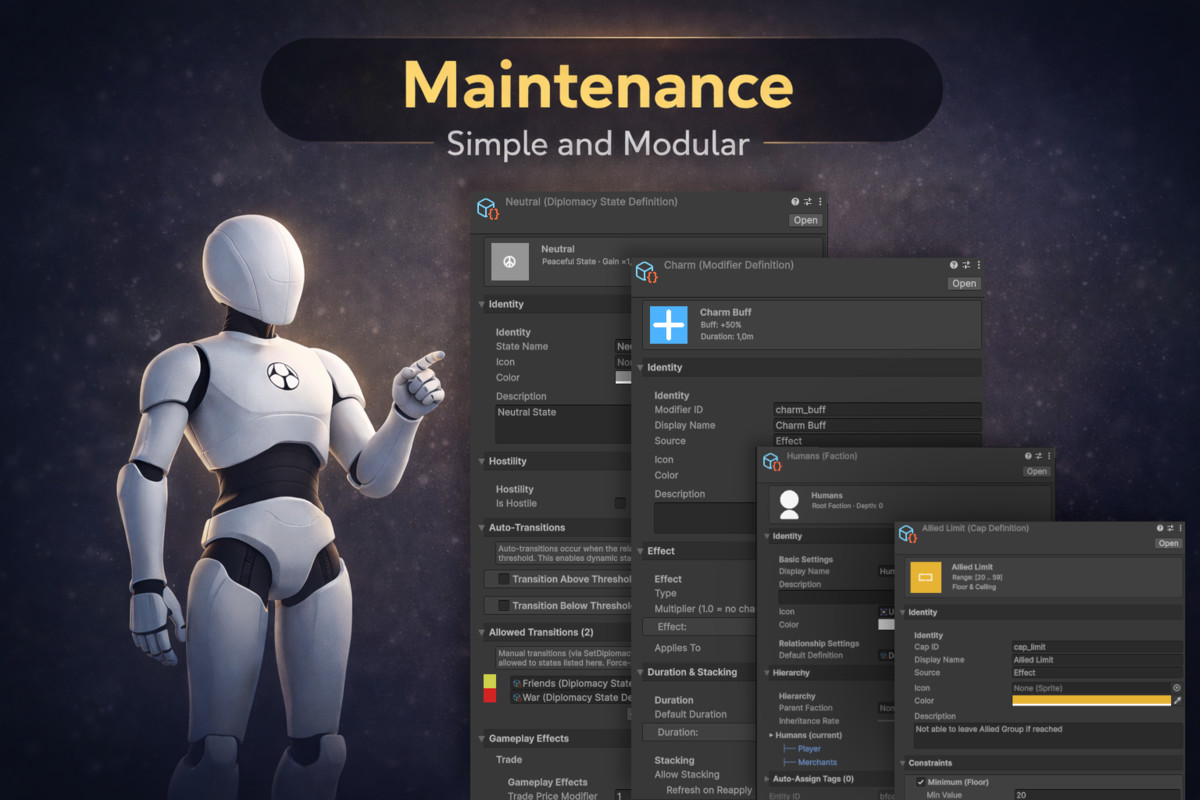This screenshot has height=800, width=1200.
Task: Collapse the Gameplay Effects section
Action: click(x=480, y=738)
